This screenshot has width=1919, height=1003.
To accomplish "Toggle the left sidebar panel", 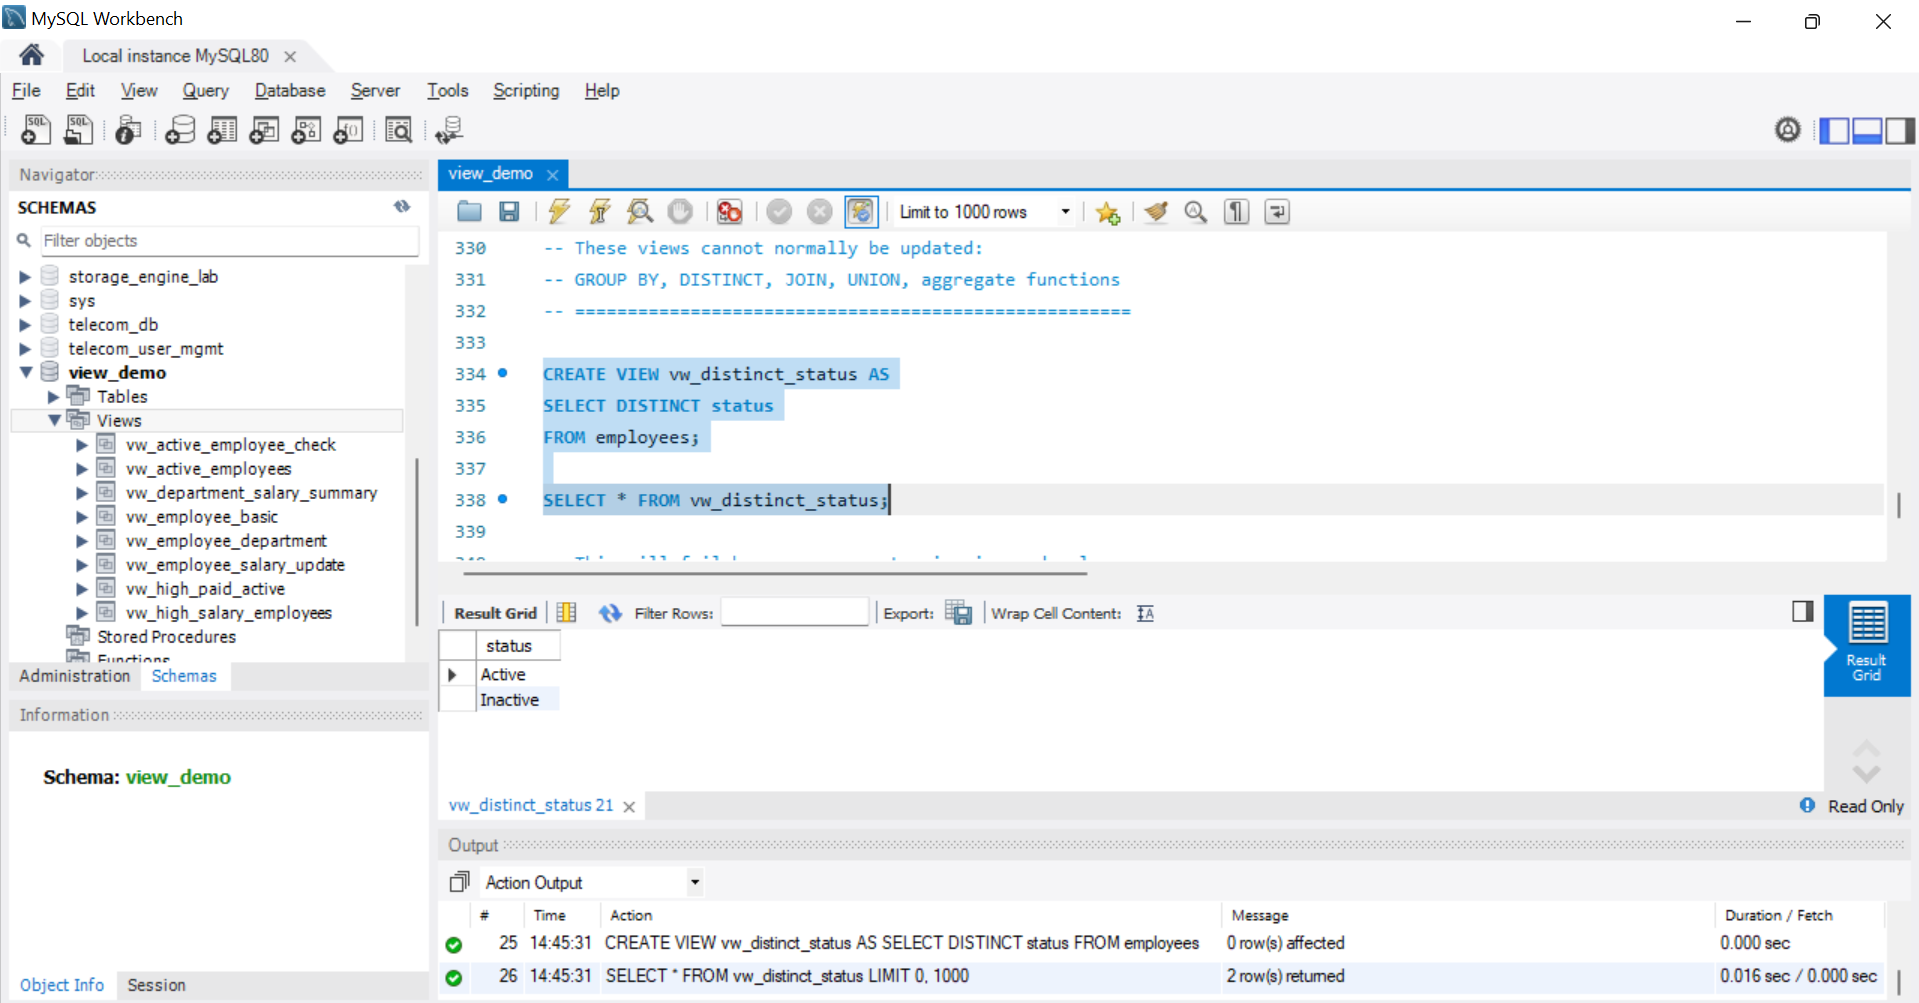I will 1834,130.
